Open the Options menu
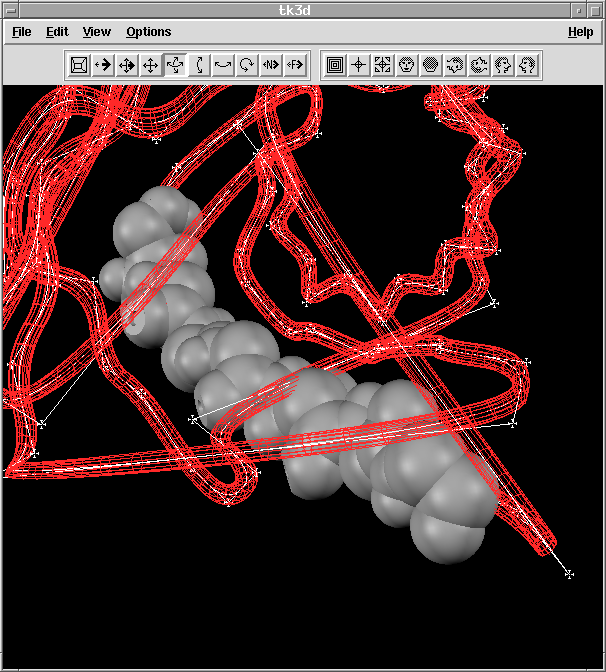The height and width of the screenshot is (672, 606). tap(149, 32)
